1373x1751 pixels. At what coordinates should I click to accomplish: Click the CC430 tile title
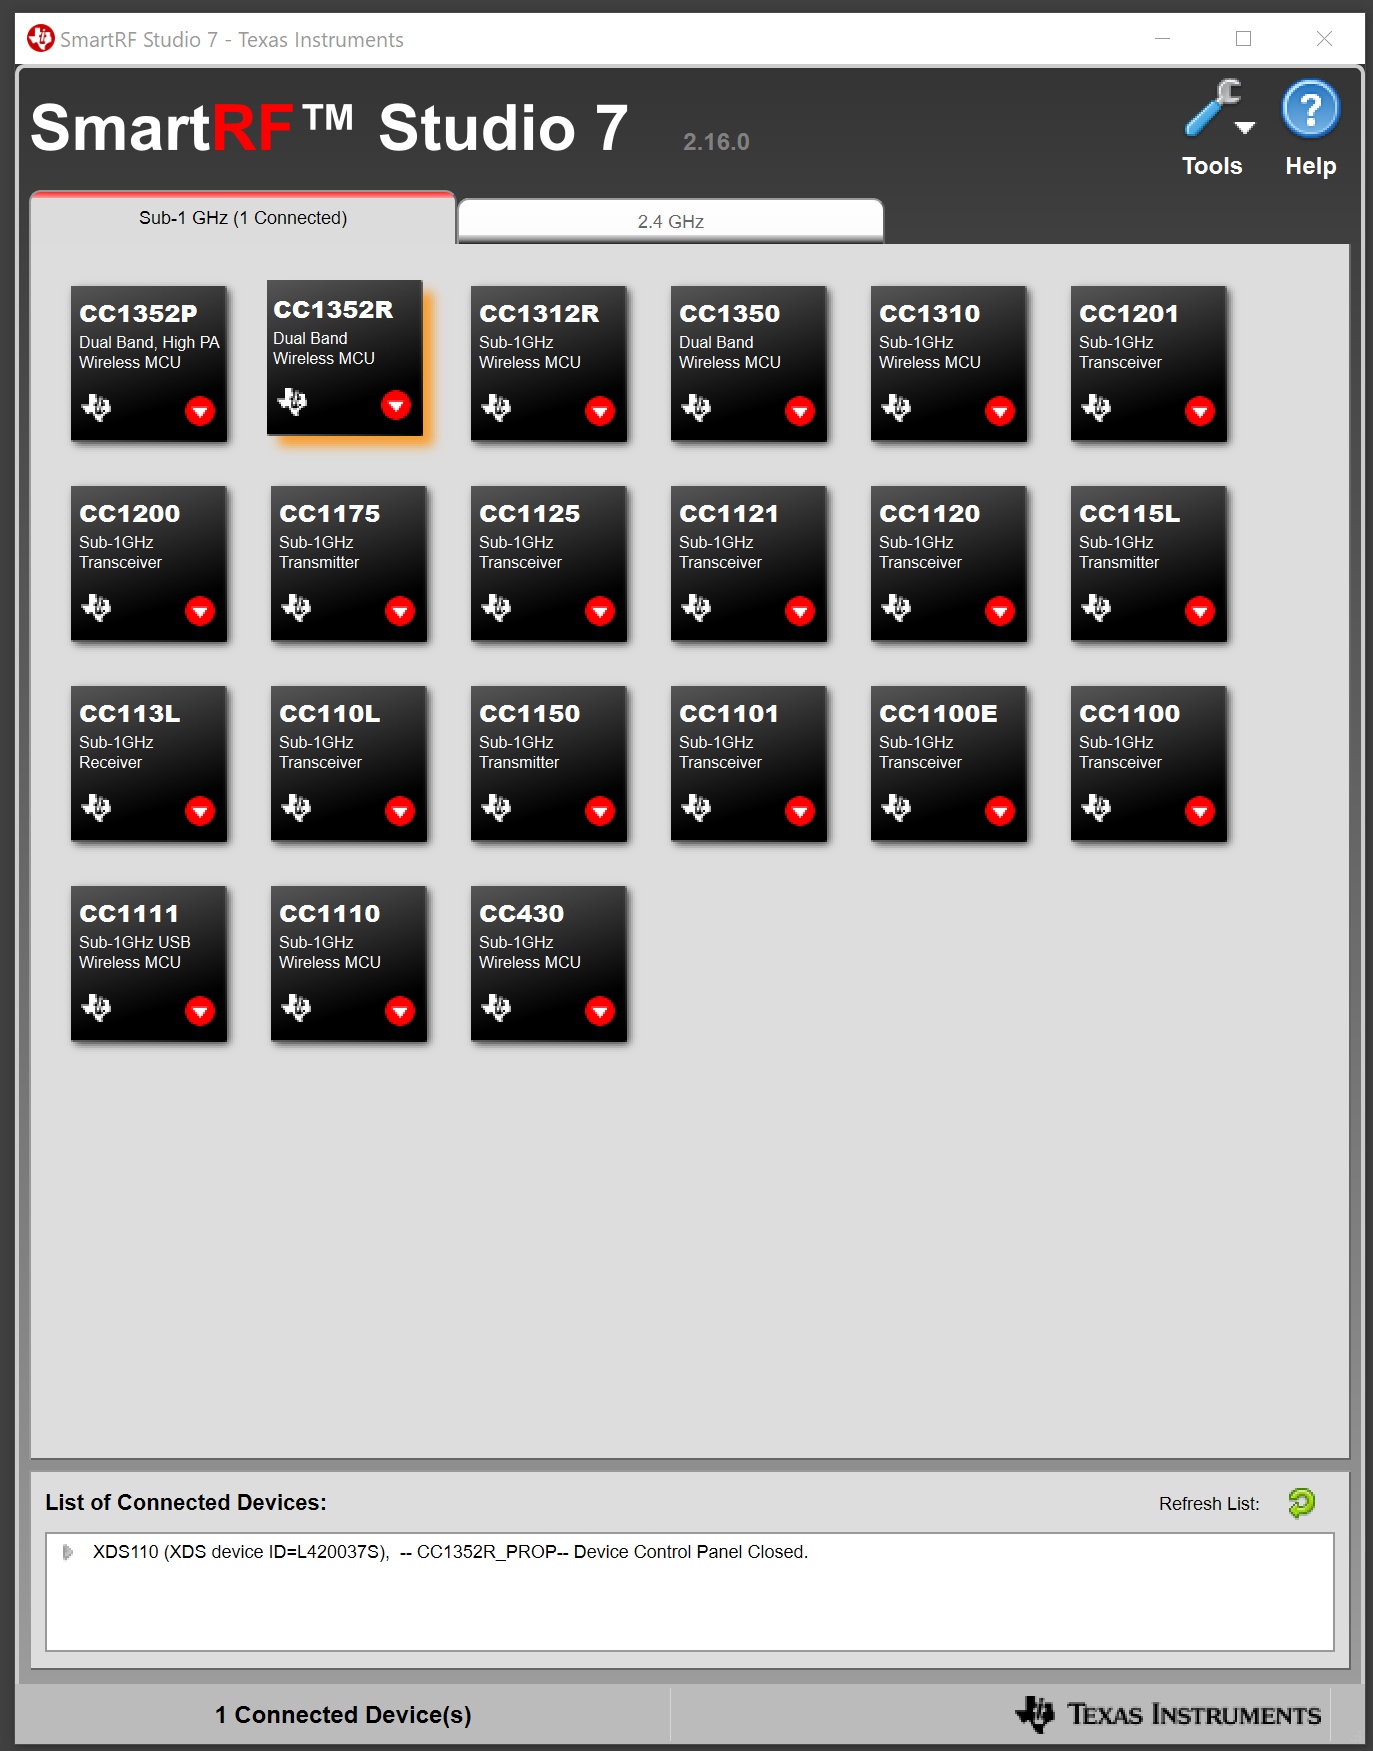click(521, 914)
